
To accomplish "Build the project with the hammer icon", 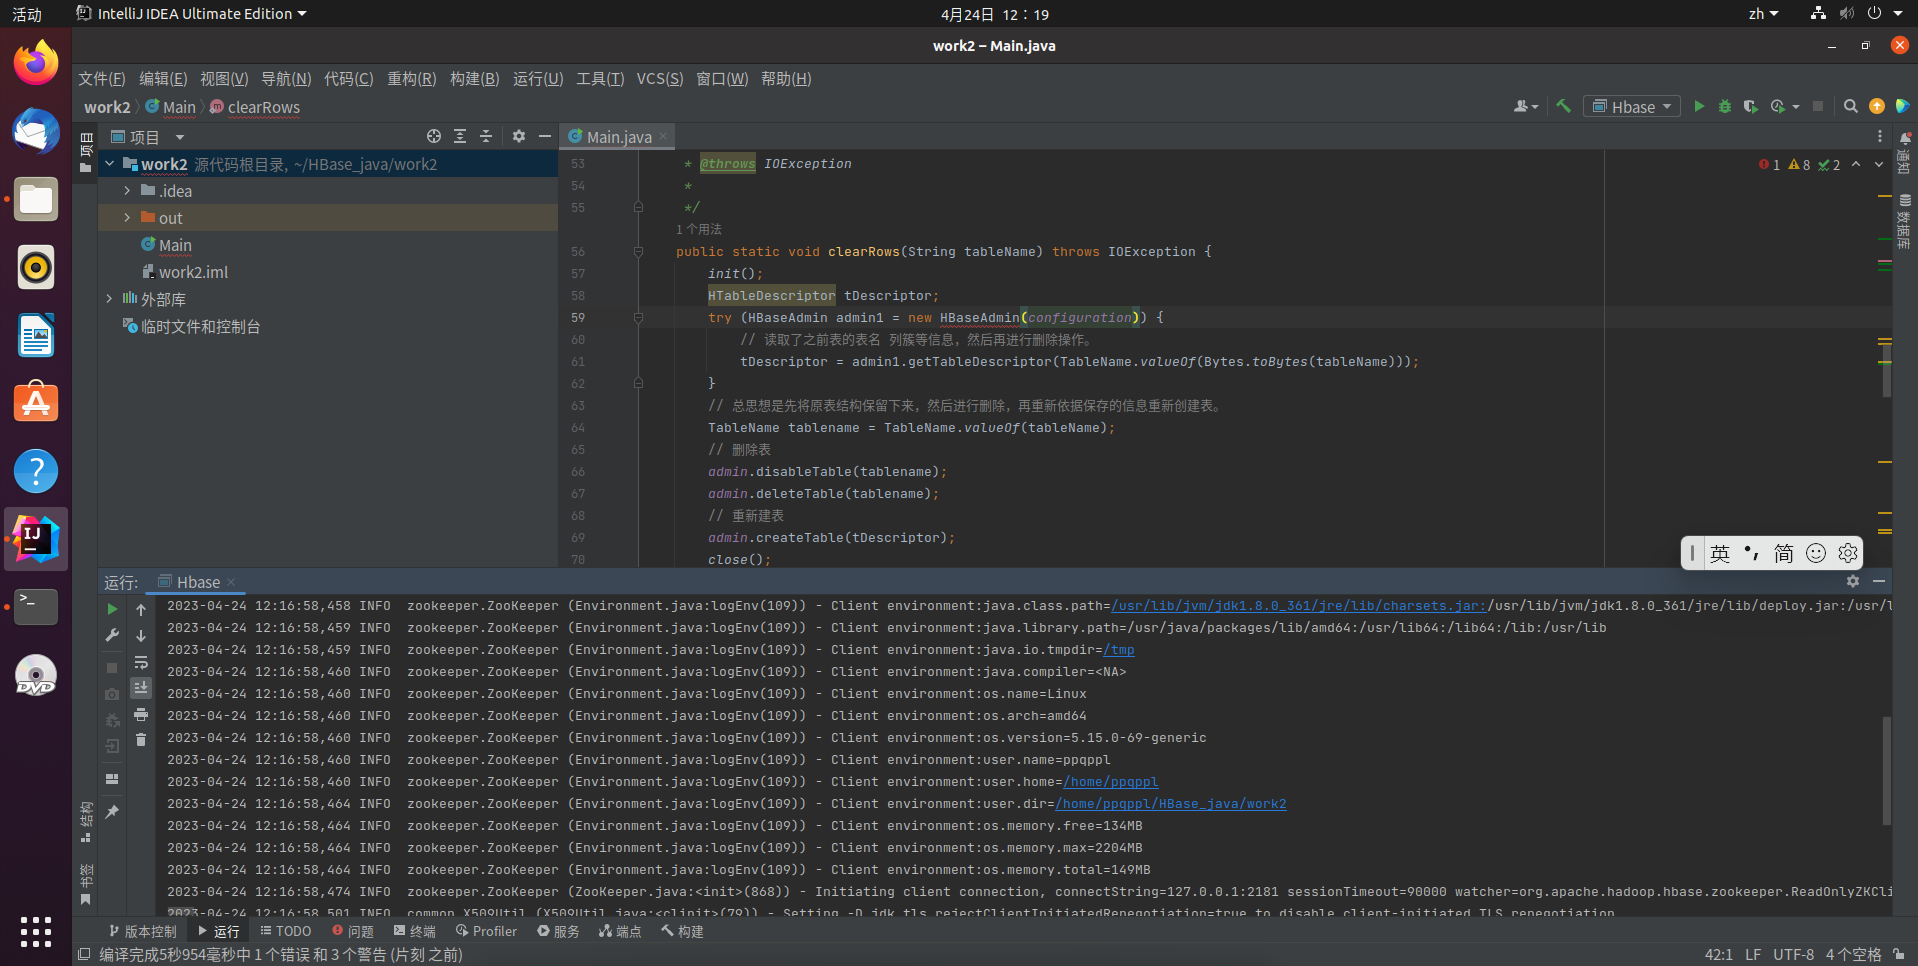I will point(1564,106).
